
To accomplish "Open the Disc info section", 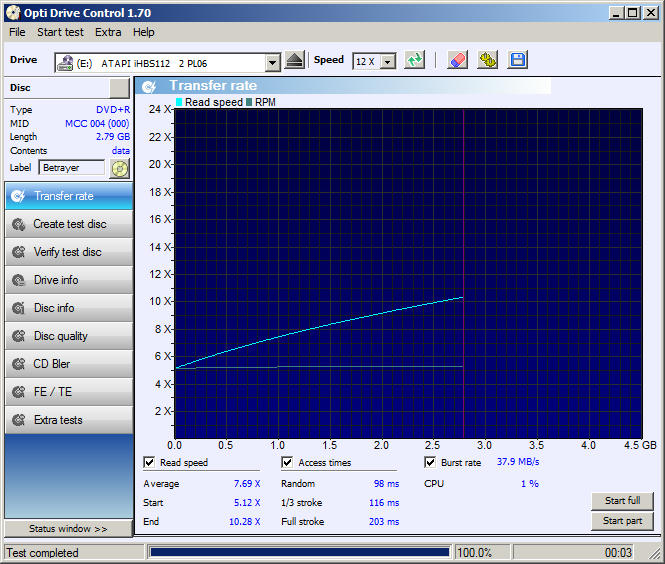I will click(x=69, y=308).
